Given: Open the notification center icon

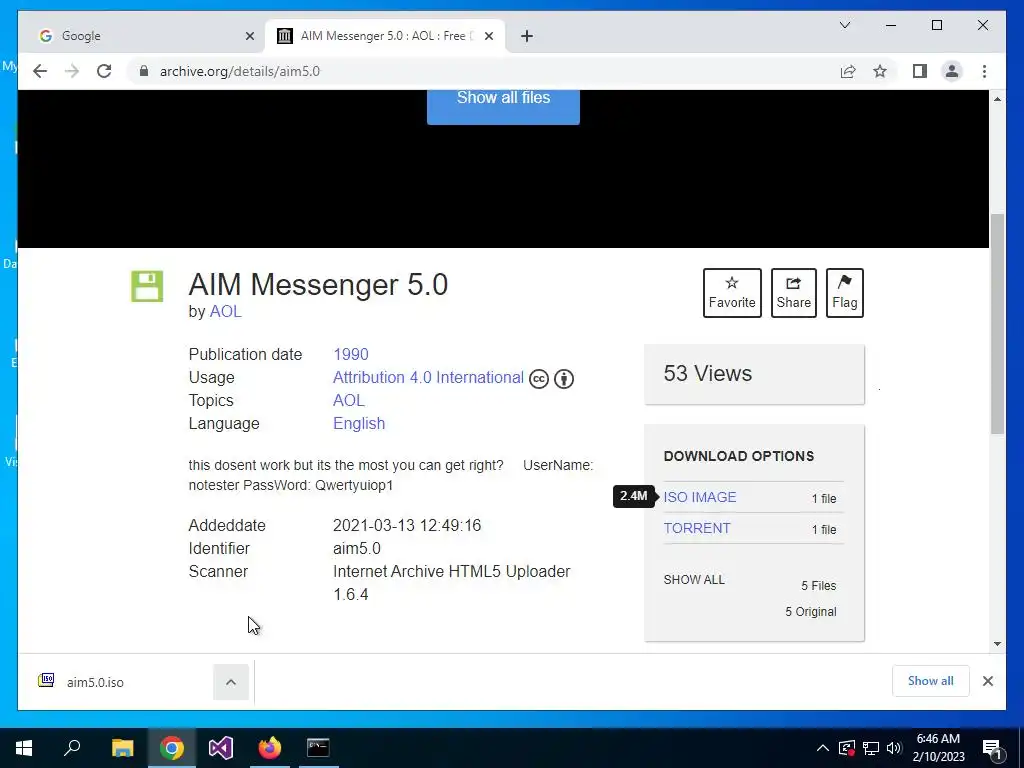Looking at the screenshot, I should coord(993,749).
